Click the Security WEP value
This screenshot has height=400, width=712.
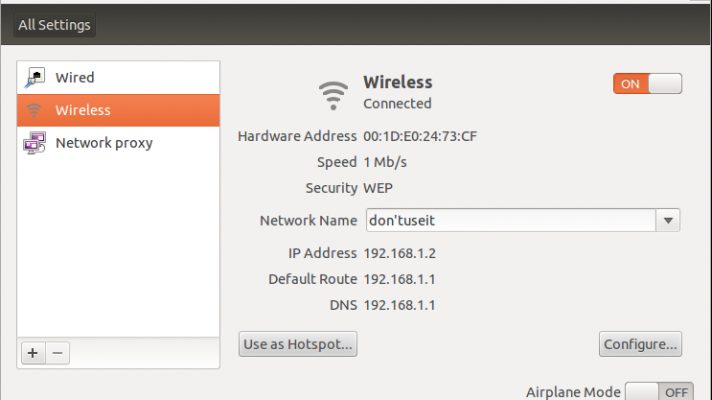[379, 188]
